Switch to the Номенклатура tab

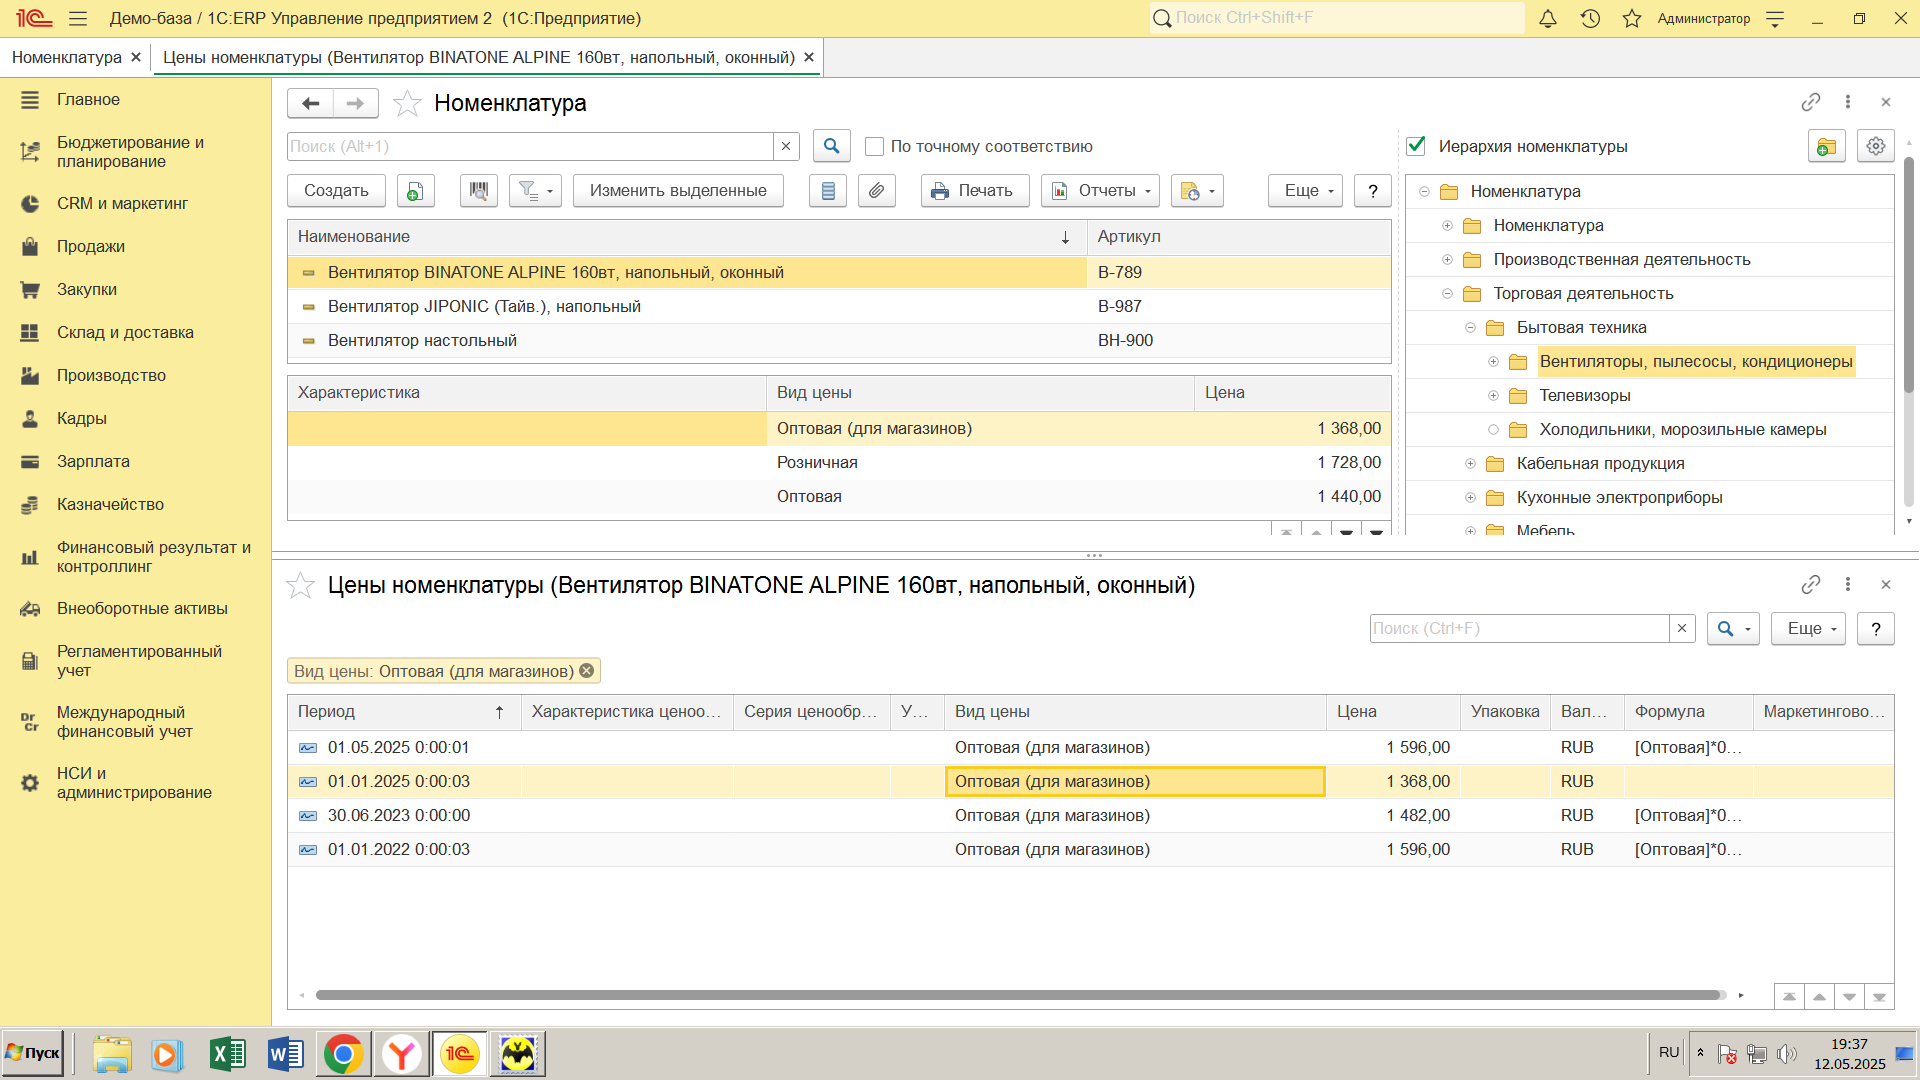click(x=67, y=58)
